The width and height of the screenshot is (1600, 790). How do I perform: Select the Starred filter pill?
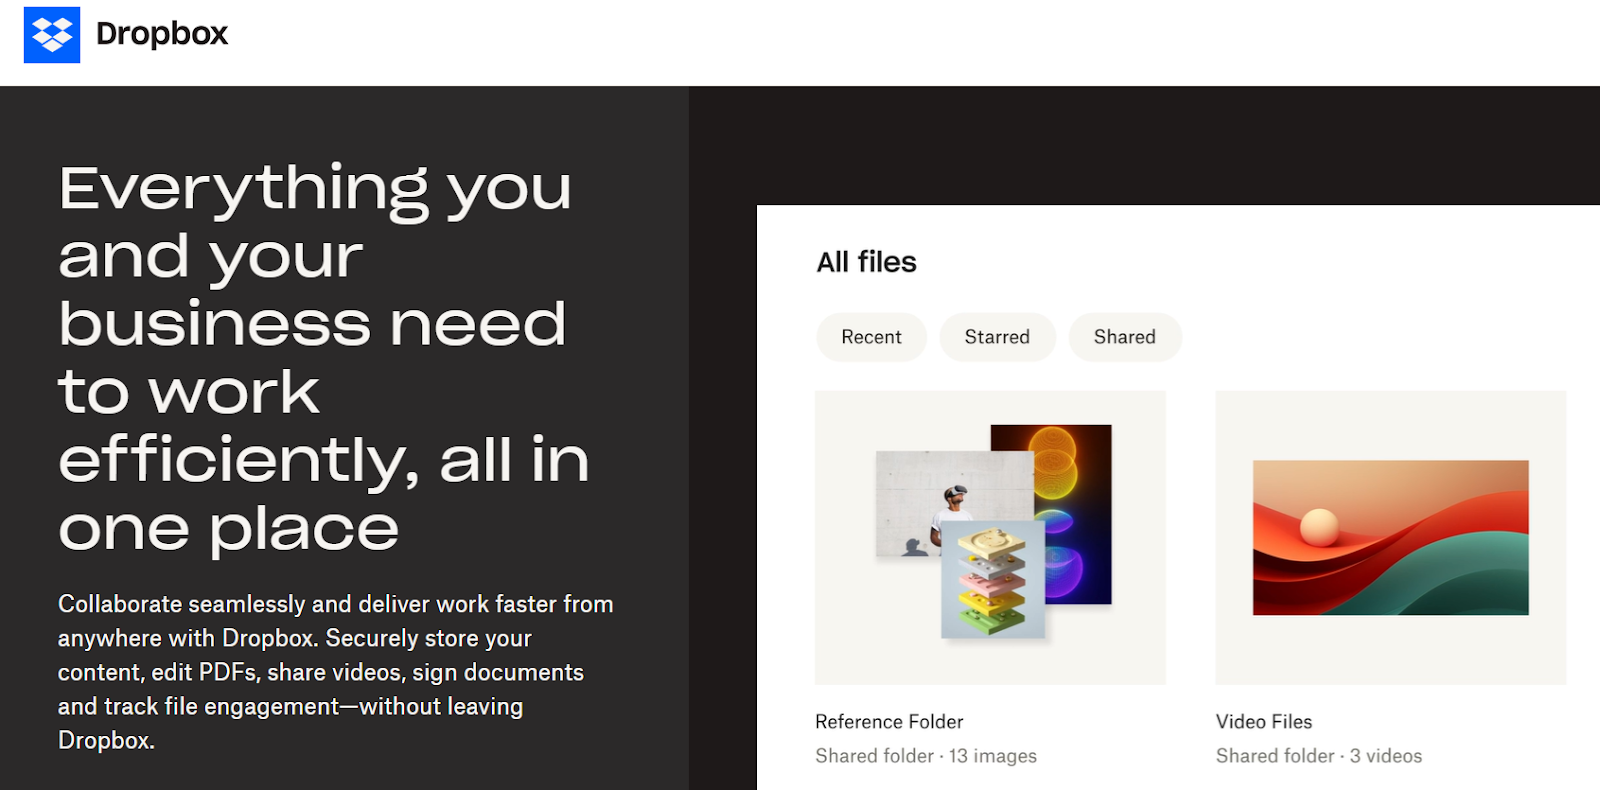(997, 337)
